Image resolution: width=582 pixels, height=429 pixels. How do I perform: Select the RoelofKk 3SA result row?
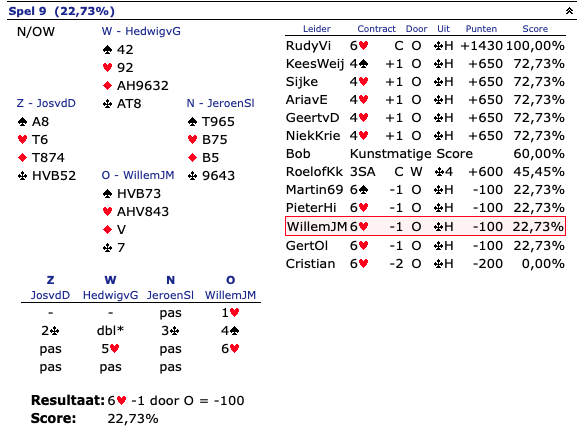click(x=425, y=172)
